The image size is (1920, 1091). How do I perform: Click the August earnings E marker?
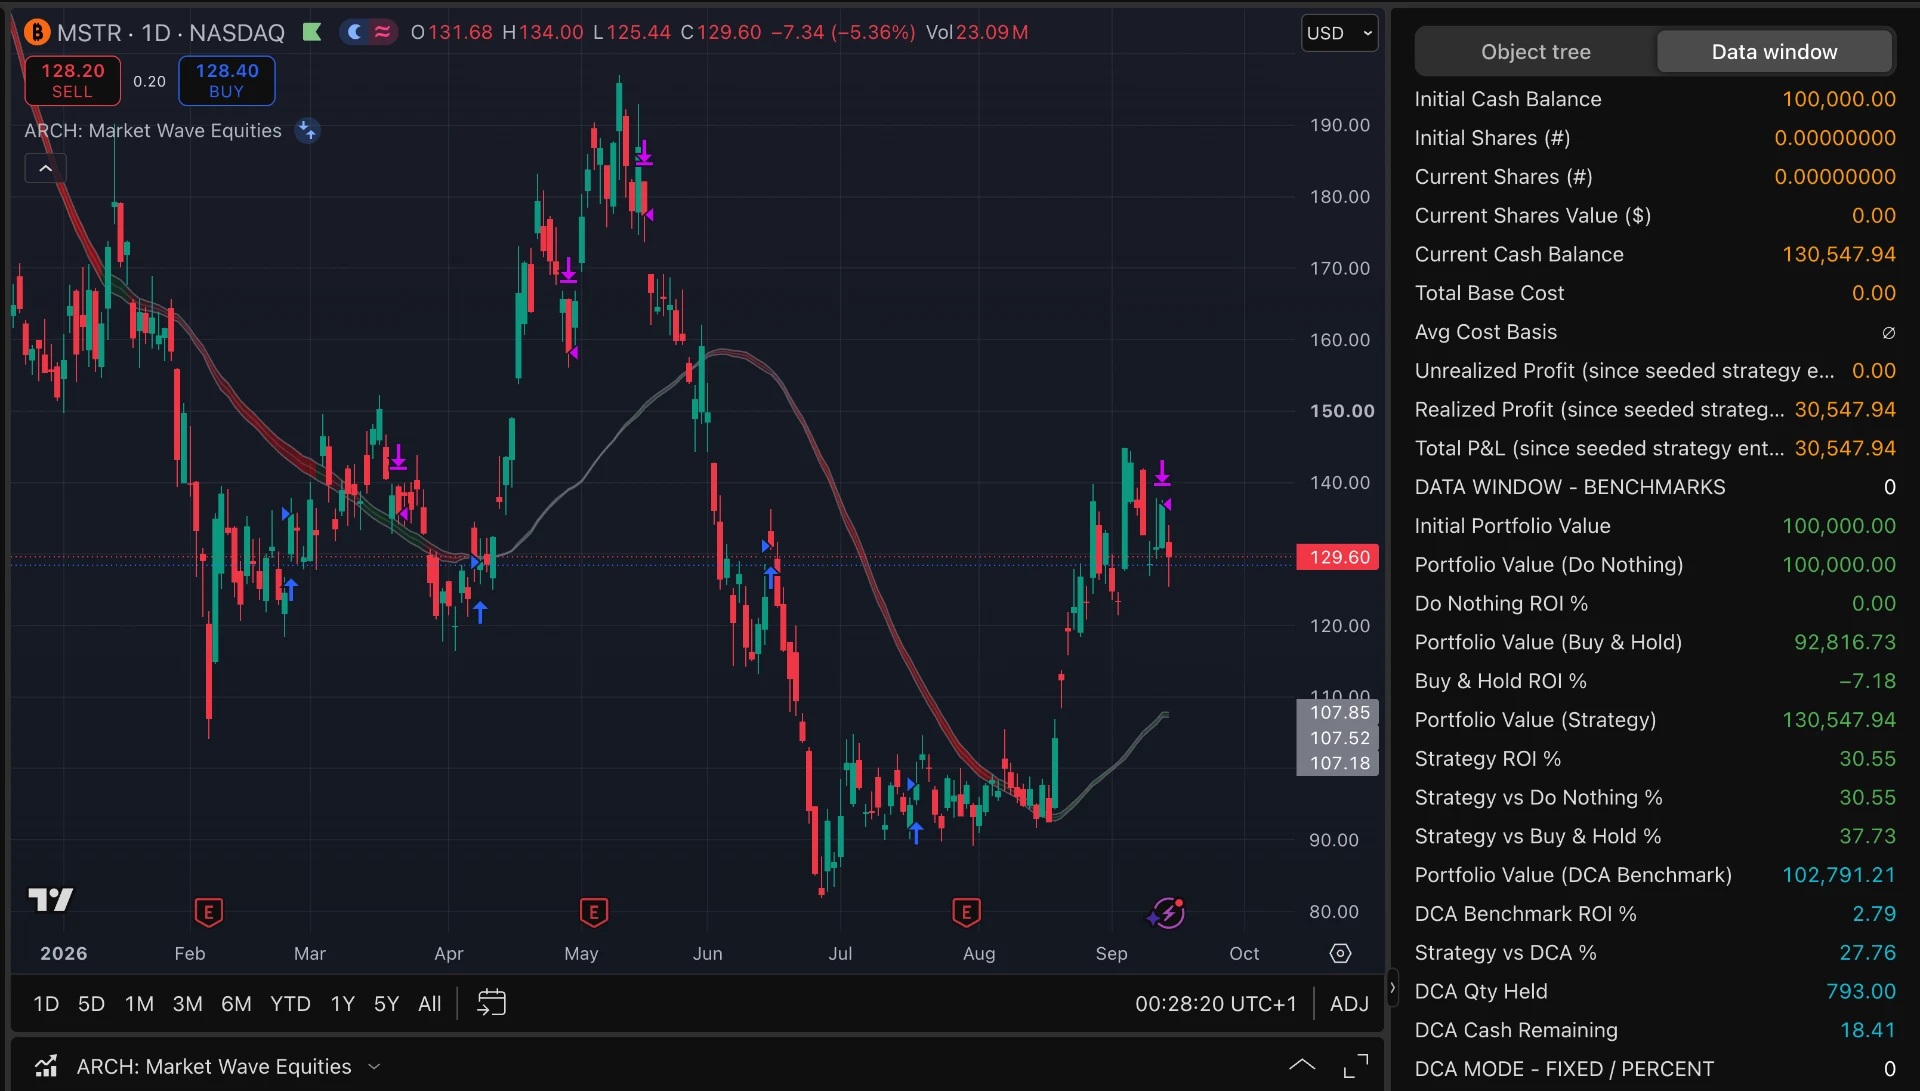[966, 912]
